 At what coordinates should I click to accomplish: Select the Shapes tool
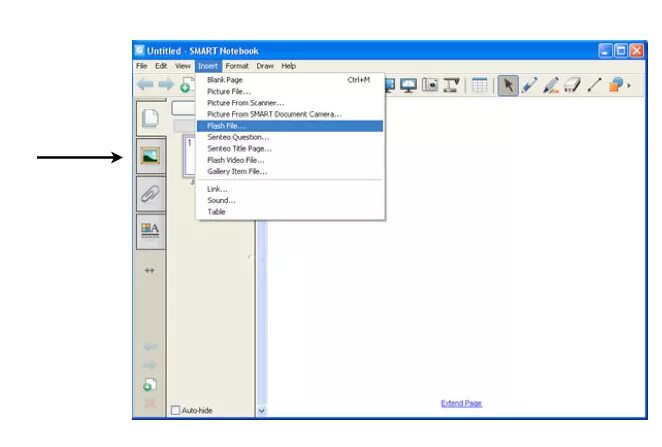(616, 85)
